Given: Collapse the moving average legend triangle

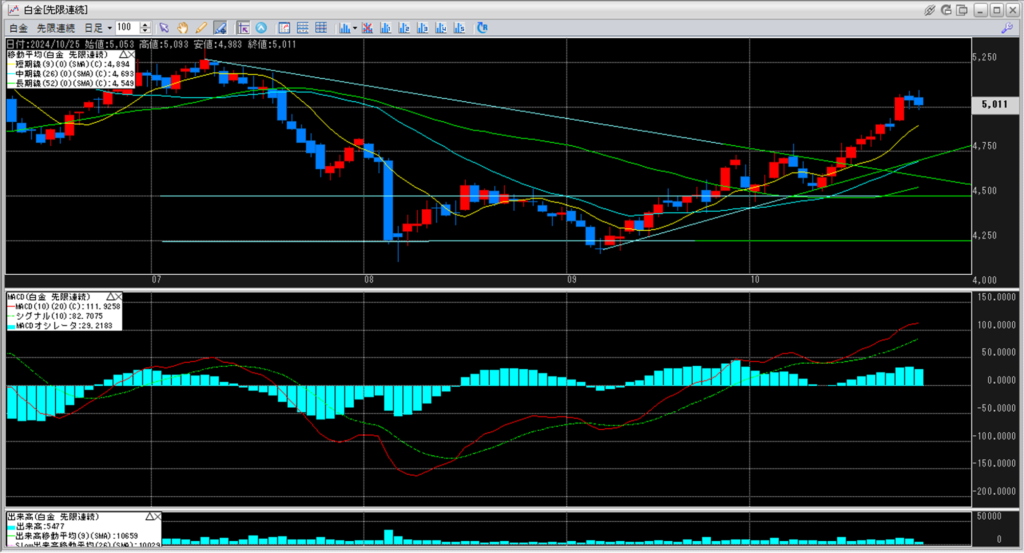Looking at the screenshot, I should coord(123,54).
